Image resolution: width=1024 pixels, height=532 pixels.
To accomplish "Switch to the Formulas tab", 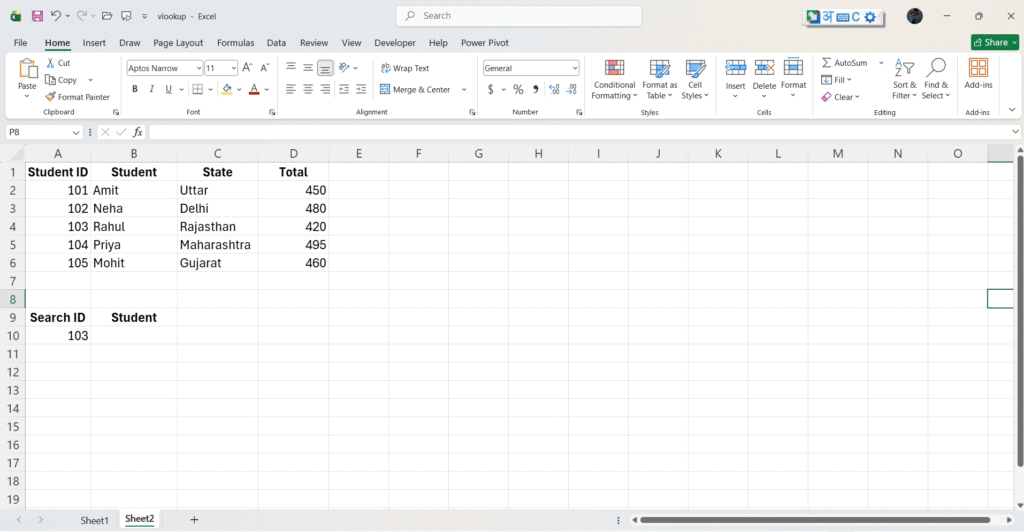I will (x=236, y=42).
